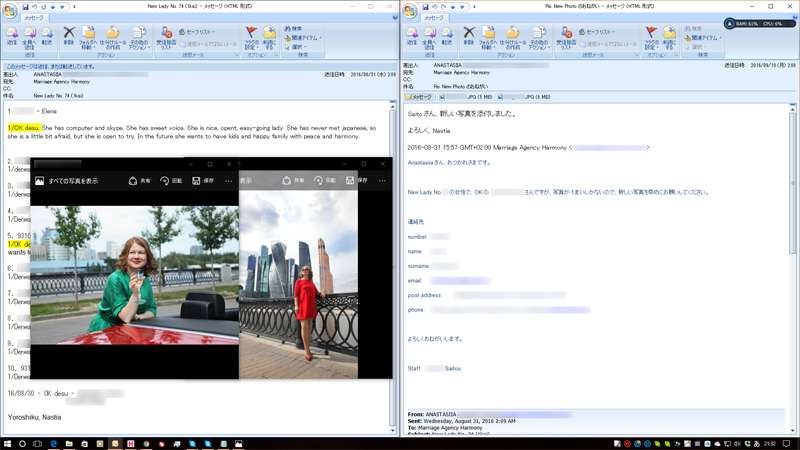Click Share (共有) in front Photos window
The width and height of the screenshot is (800, 450).
pos(139,181)
